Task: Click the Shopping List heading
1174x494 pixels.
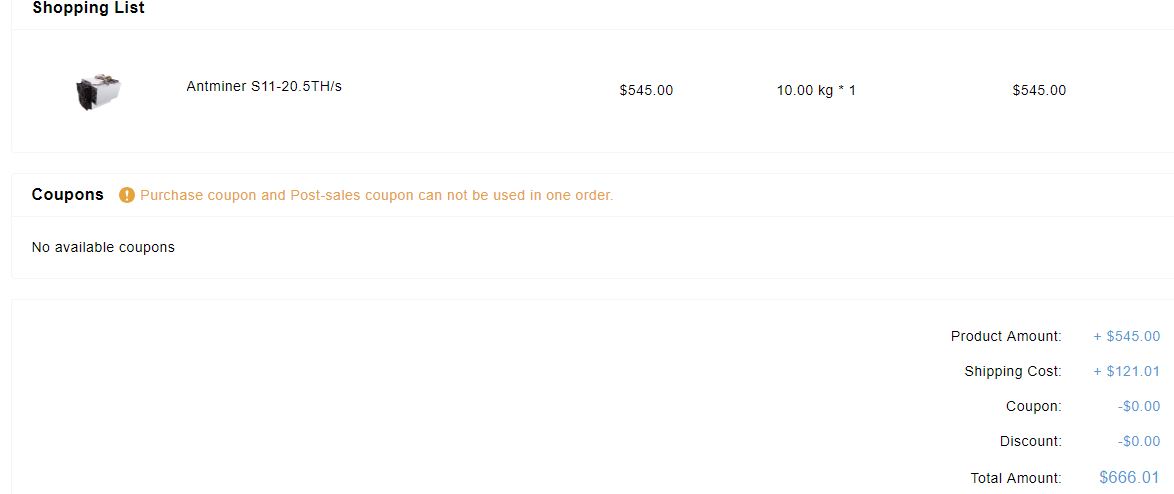Action: tap(88, 8)
